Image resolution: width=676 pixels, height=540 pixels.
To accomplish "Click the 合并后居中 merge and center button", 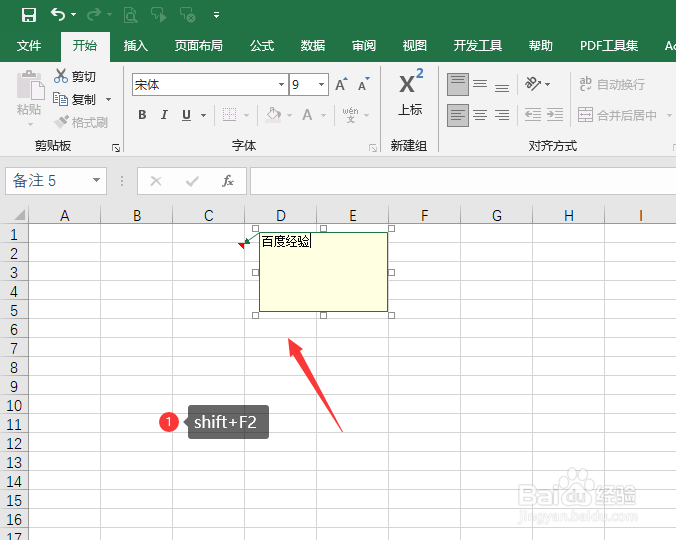I will (x=617, y=115).
